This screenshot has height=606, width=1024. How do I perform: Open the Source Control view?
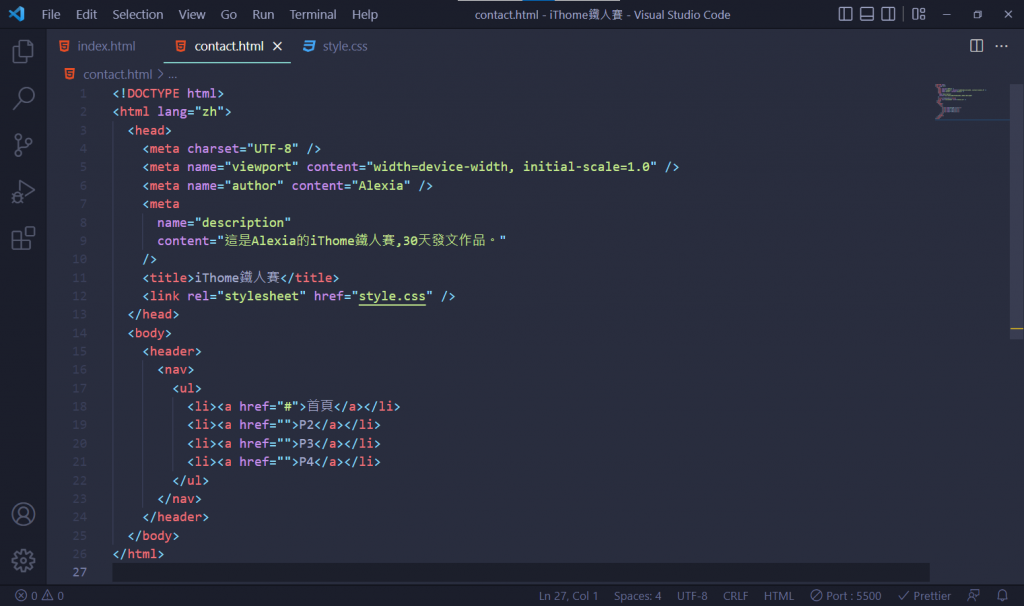click(x=23, y=145)
